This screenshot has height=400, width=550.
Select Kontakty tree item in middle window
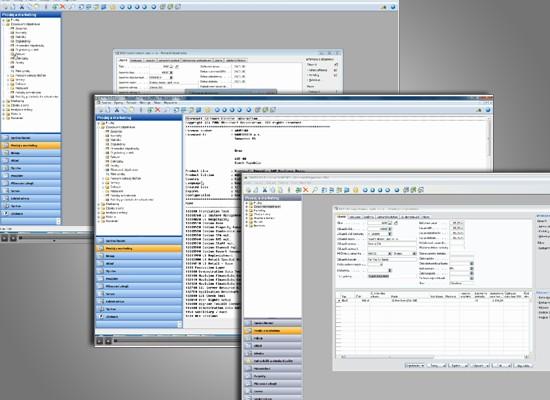coord(116,135)
